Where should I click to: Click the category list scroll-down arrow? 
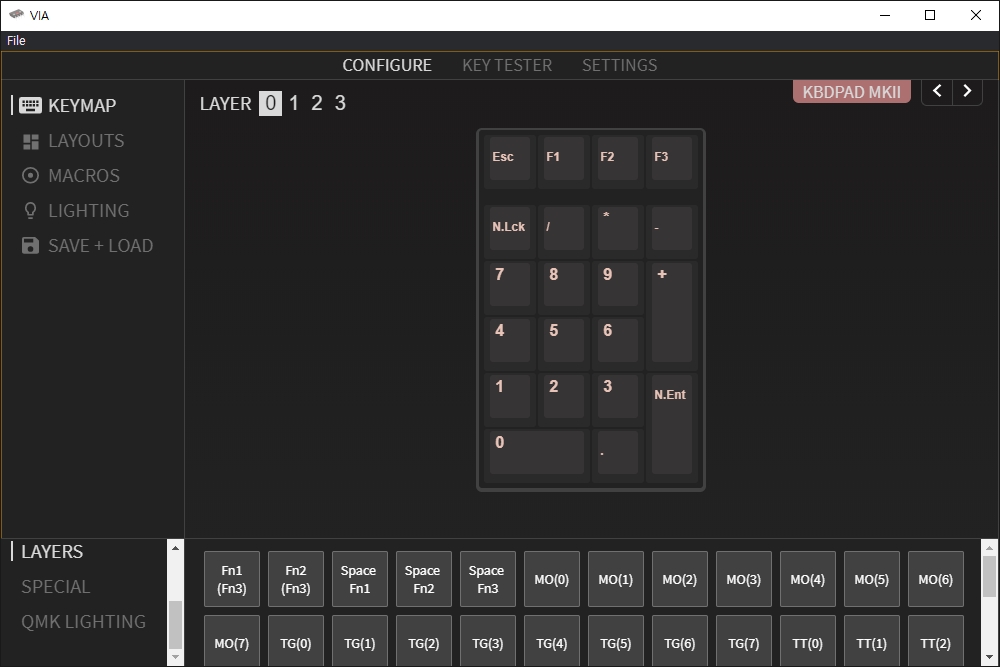tap(175, 657)
